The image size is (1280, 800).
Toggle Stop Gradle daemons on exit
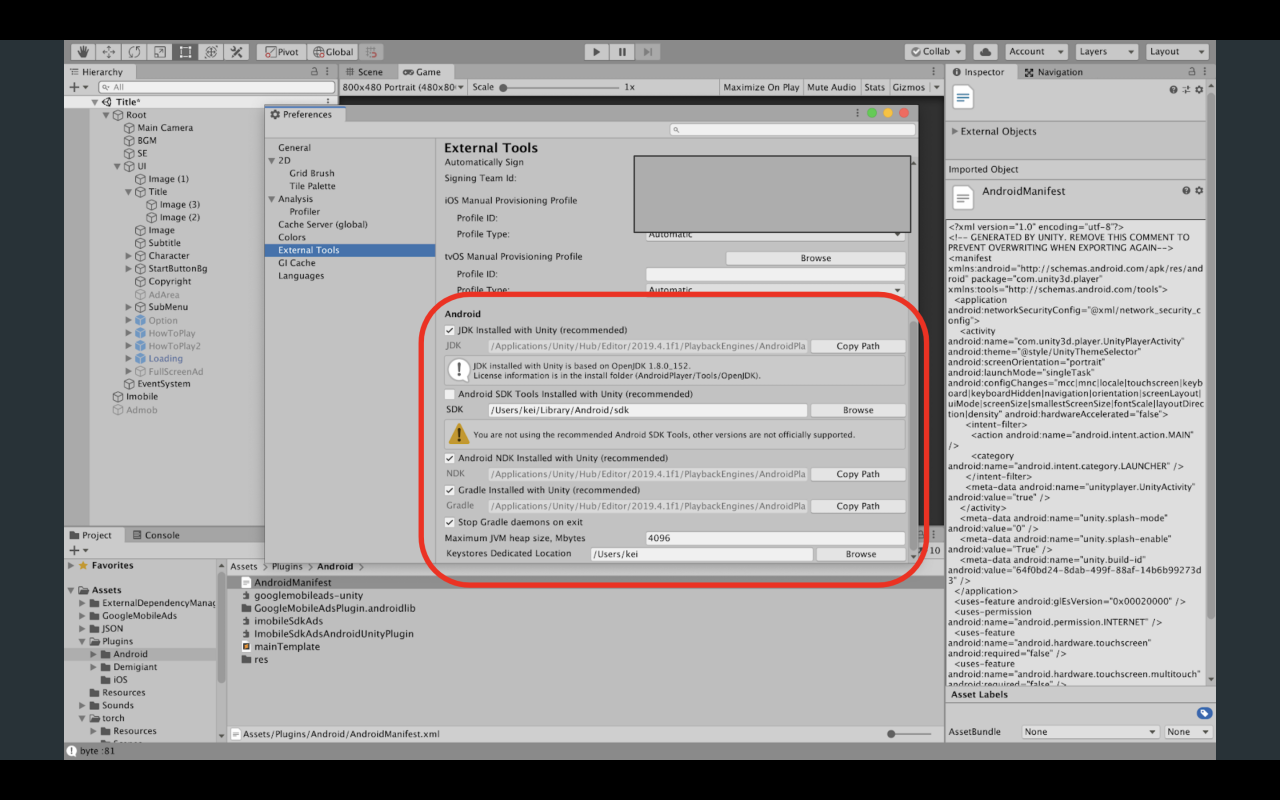tap(450, 522)
